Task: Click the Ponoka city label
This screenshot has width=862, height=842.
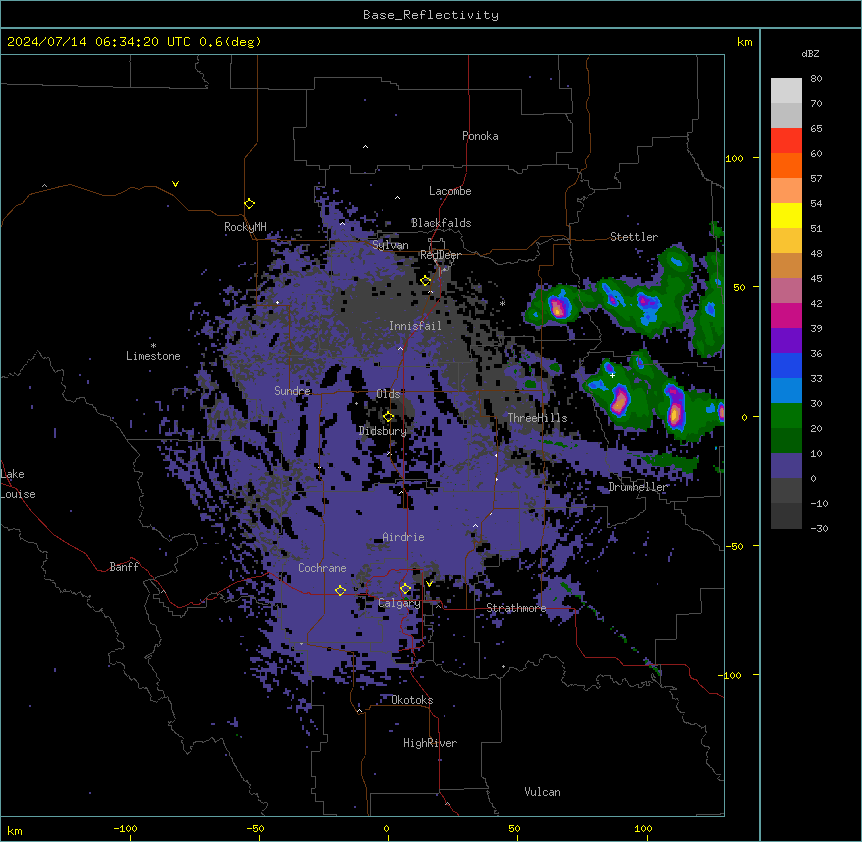Action: pyautogui.click(x=480, y=136)
